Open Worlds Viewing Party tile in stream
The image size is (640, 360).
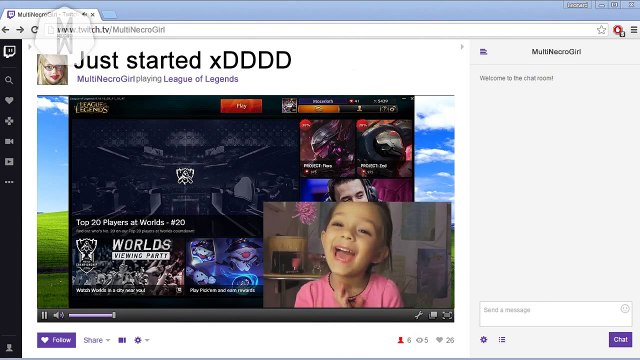click(x=128, y=266)
